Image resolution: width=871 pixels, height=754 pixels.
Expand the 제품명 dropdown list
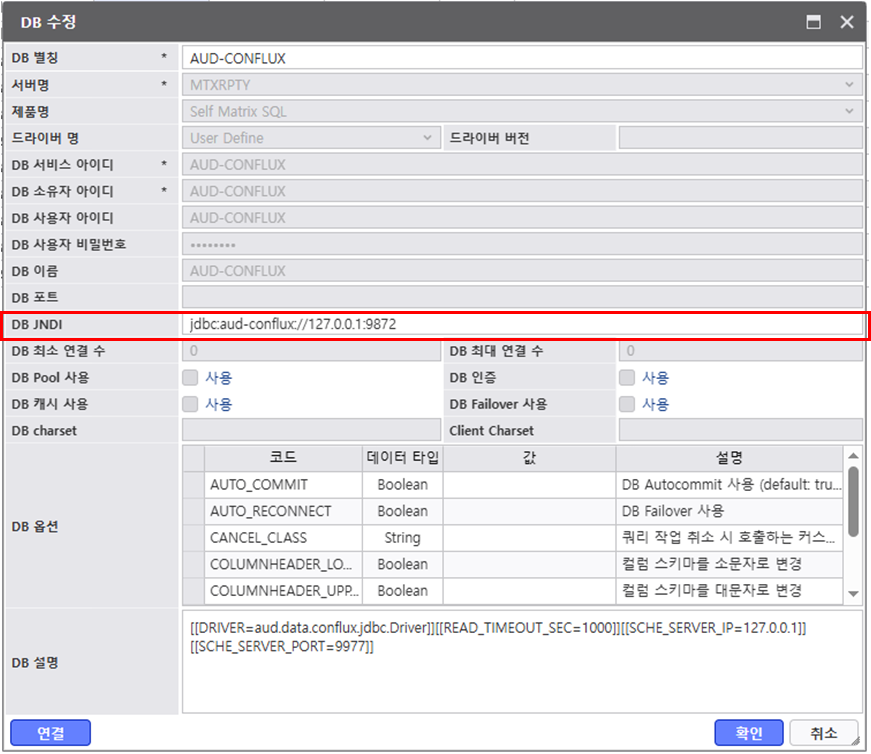[x=849, y=111]
